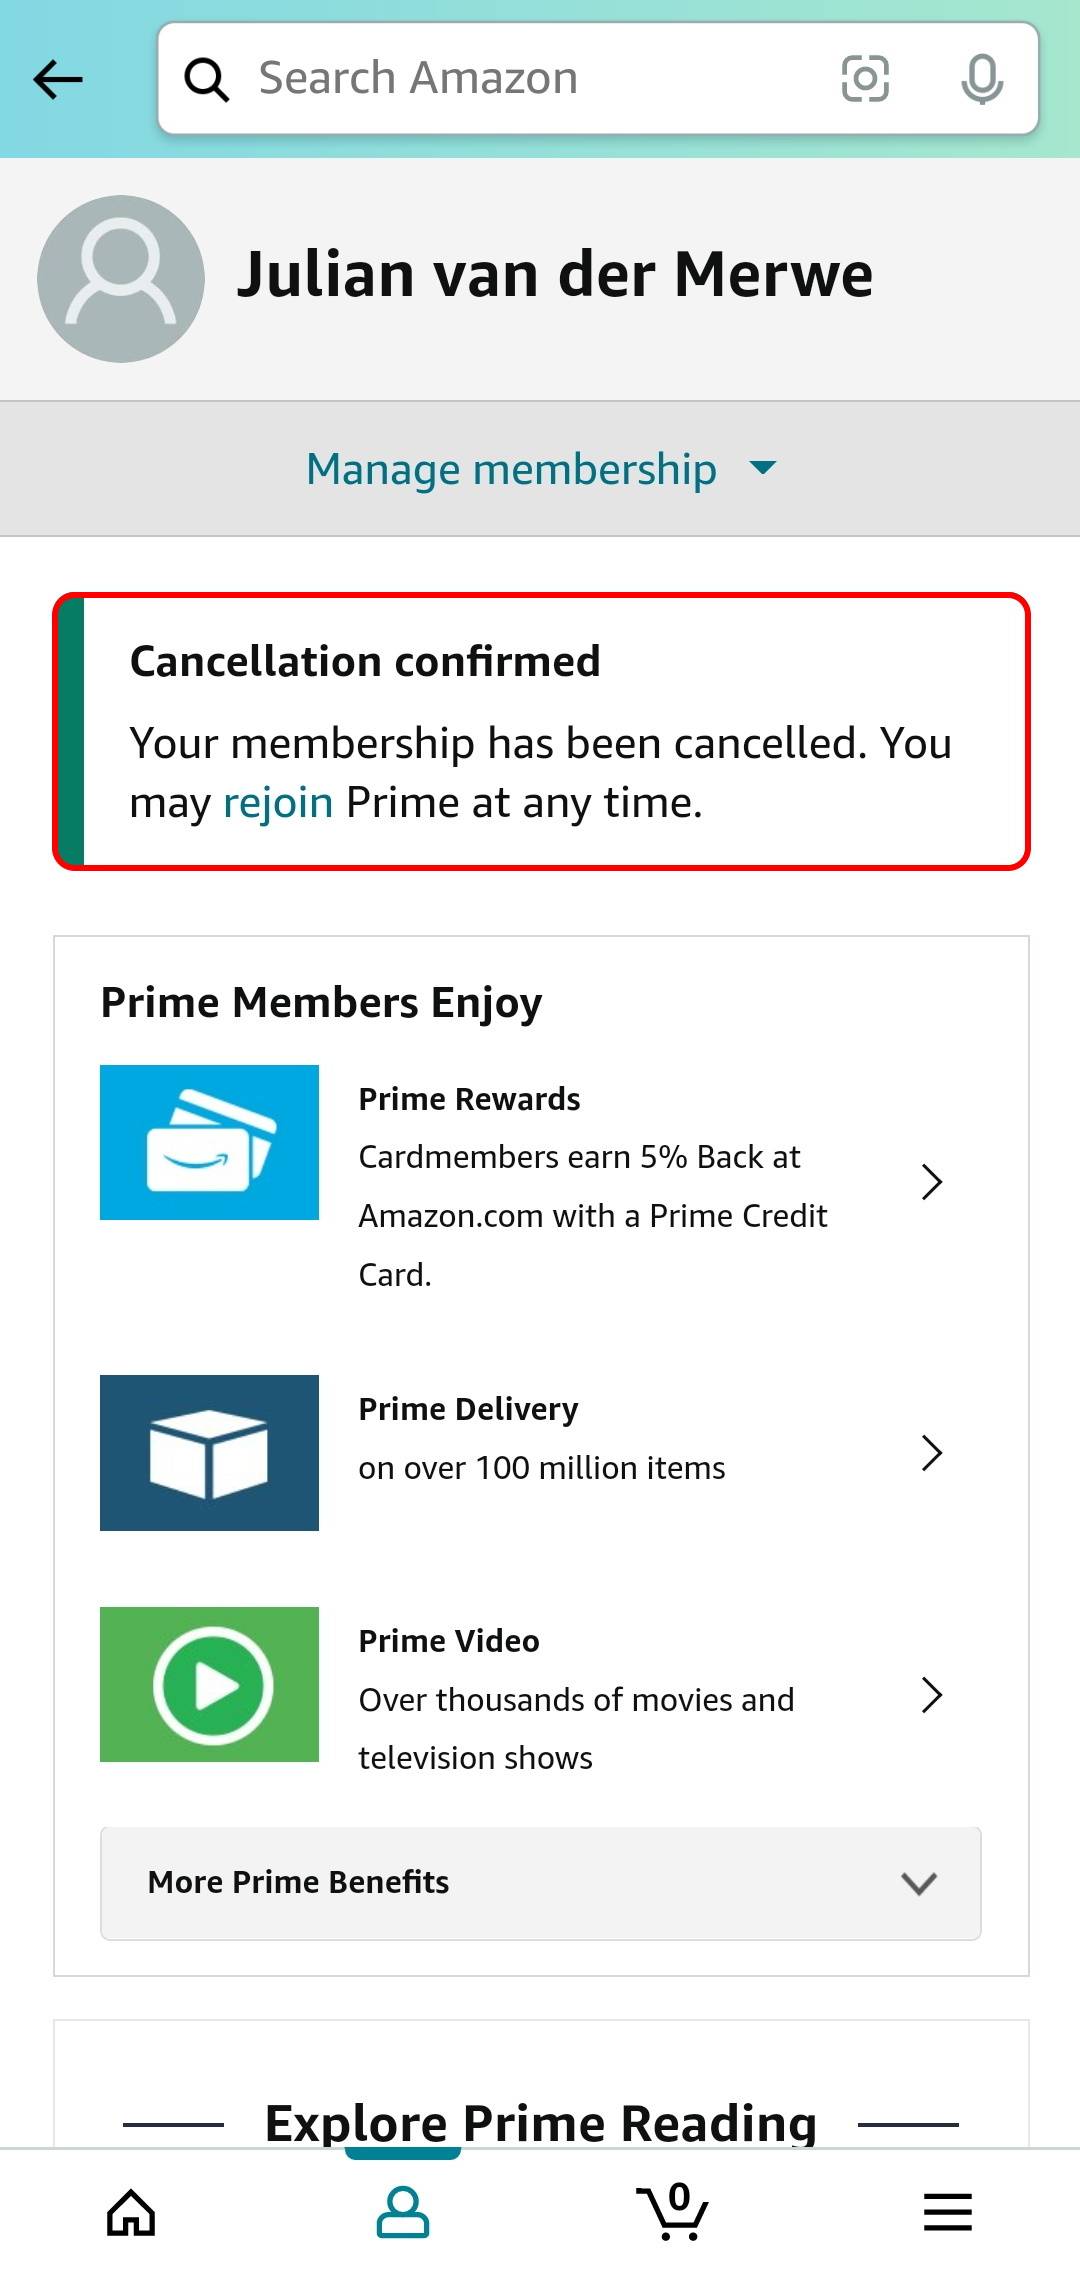Screen dimensions: 1080x2273
Task: Start a voice search with the microphone icon
Action: [979, 79]
